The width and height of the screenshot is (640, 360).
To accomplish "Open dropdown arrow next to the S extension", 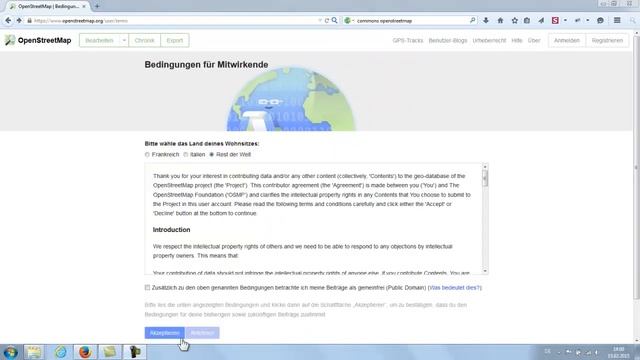I will [565, 20].
